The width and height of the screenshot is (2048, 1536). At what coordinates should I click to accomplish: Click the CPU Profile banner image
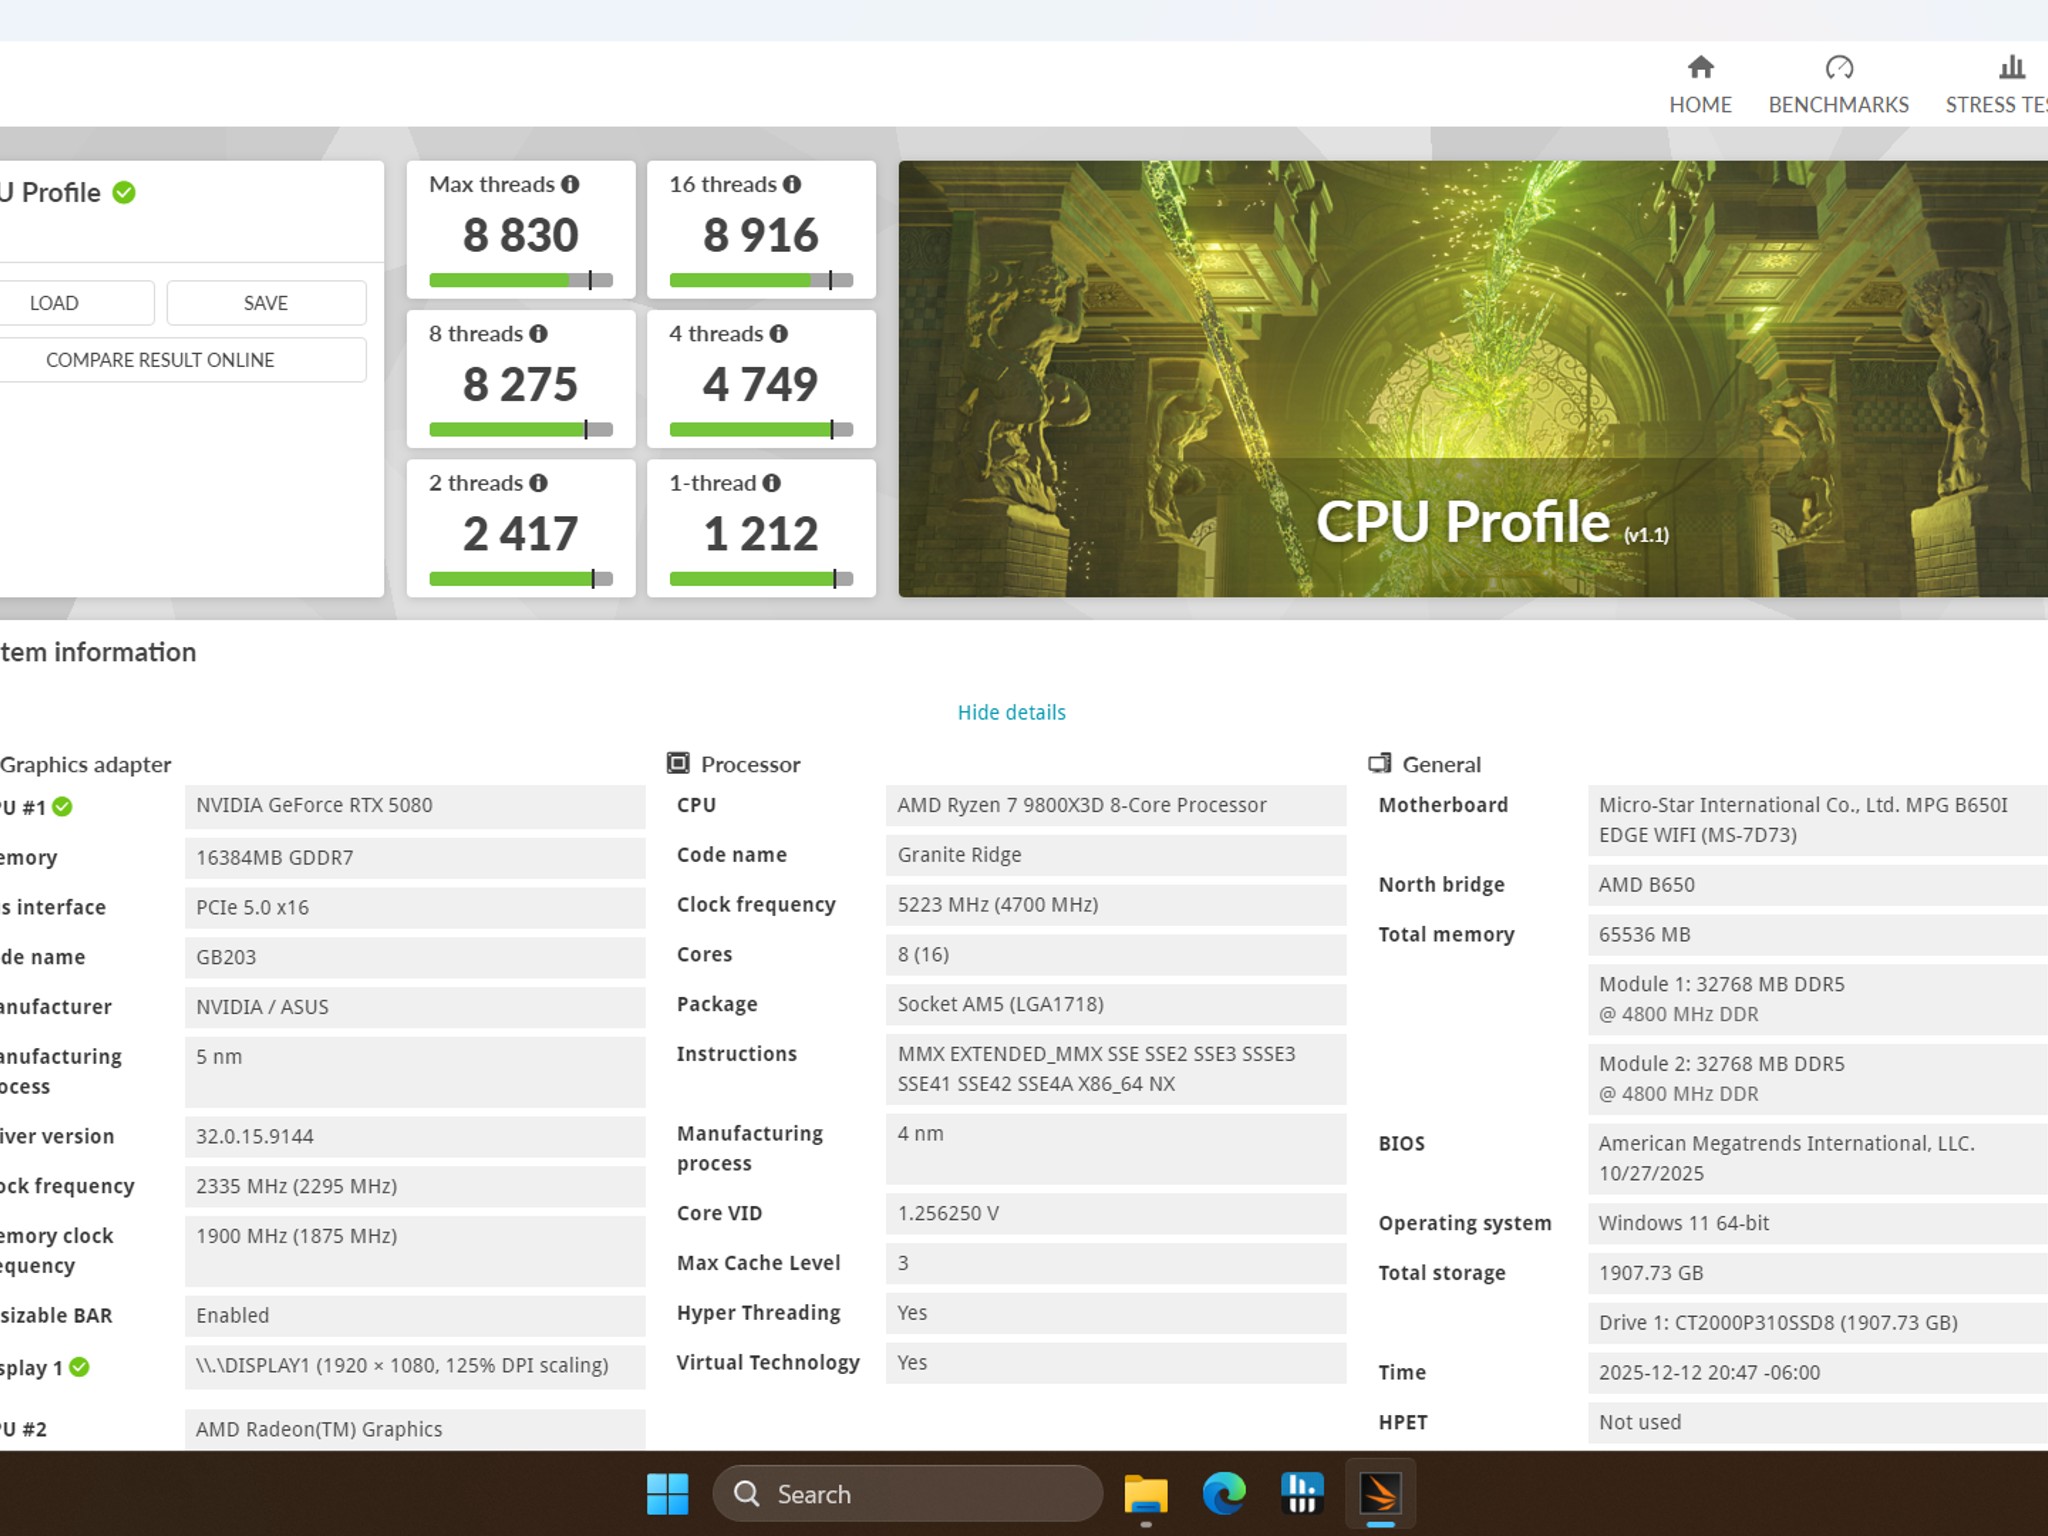1473,379
